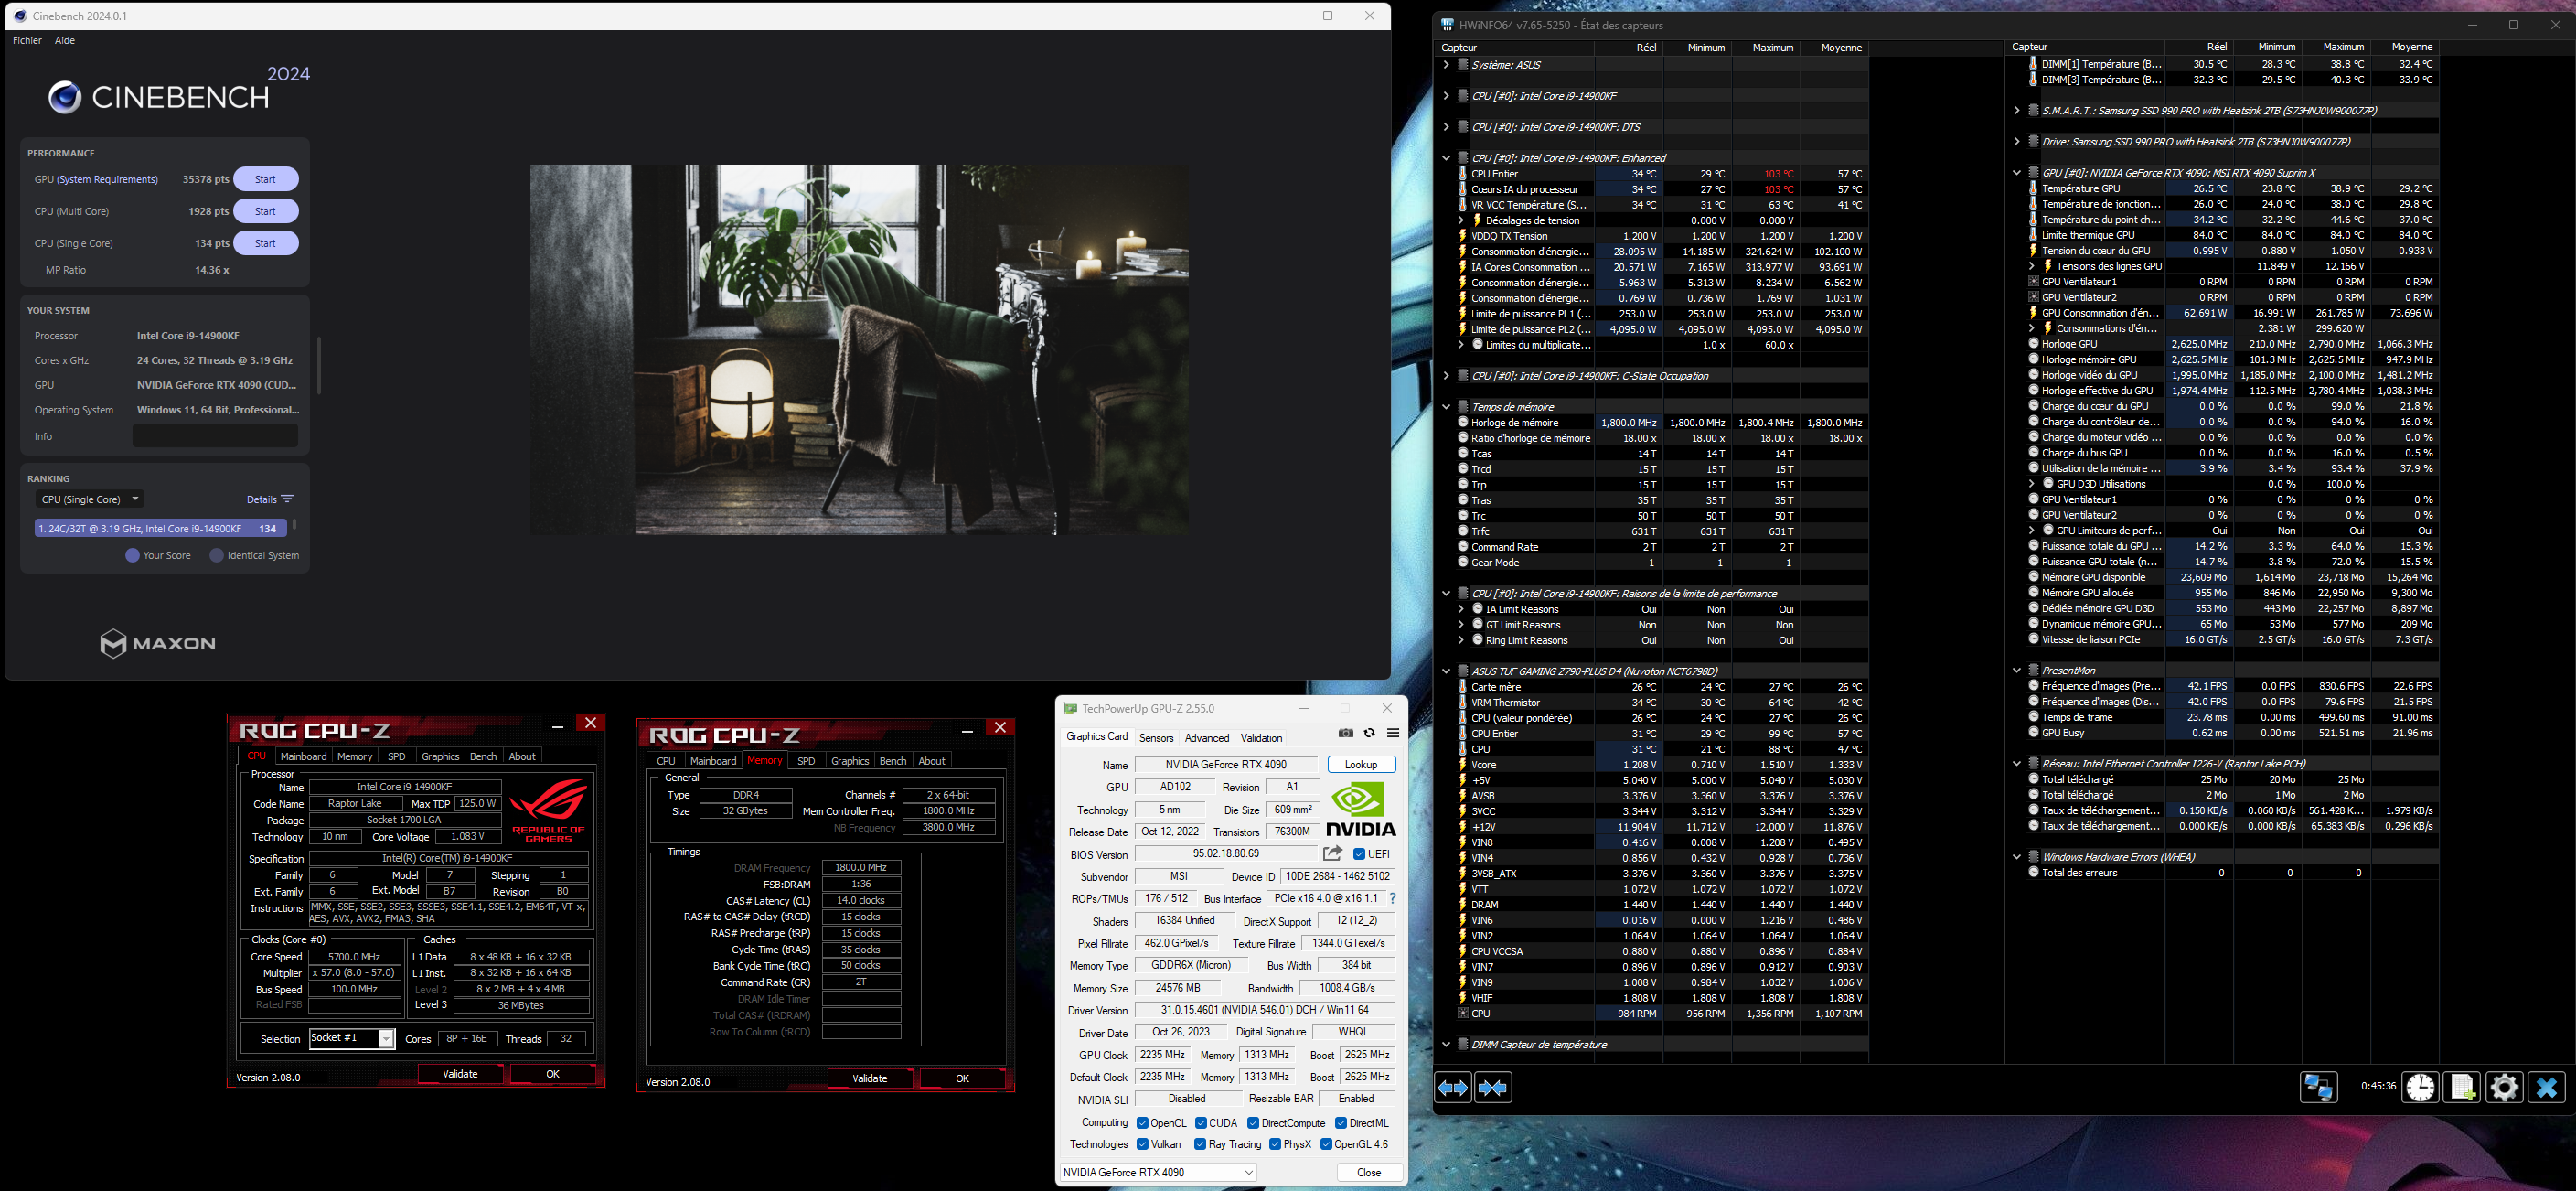Expand the DTS CPU sensor group

(x=1445, y=127)
